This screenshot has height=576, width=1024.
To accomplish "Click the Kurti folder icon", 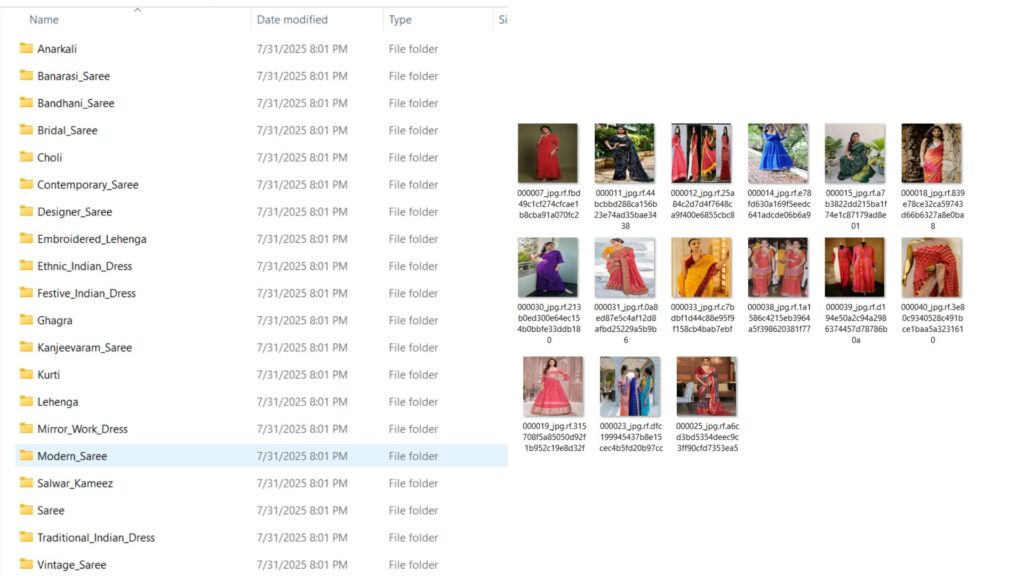I will click(x=26, y=374).
